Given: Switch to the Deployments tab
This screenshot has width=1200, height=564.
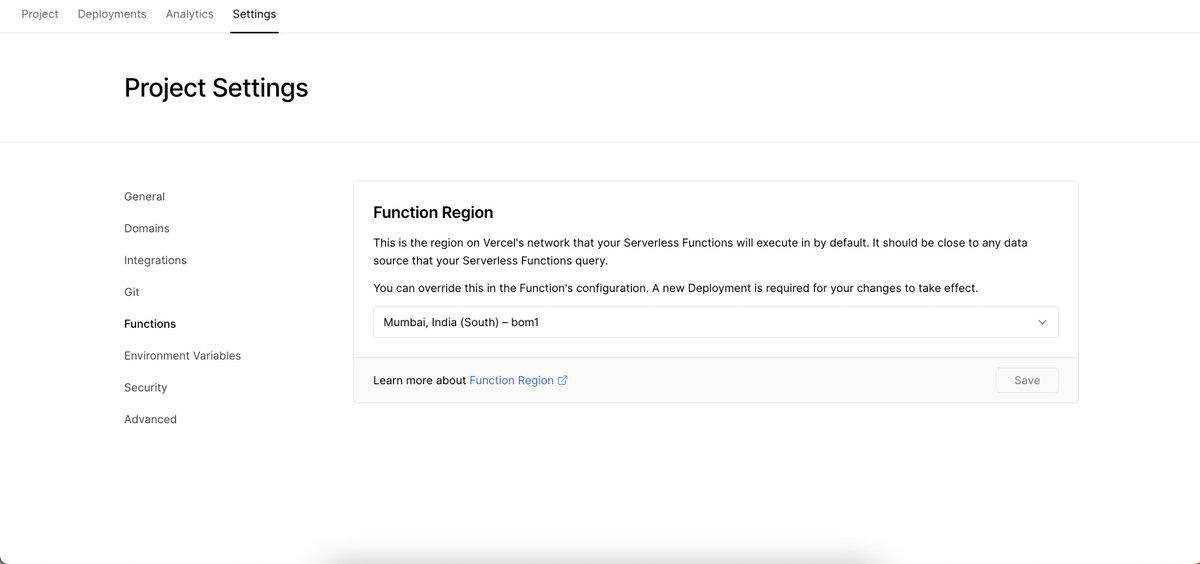Looking at the screenshot, I should [x=112, y=14].
